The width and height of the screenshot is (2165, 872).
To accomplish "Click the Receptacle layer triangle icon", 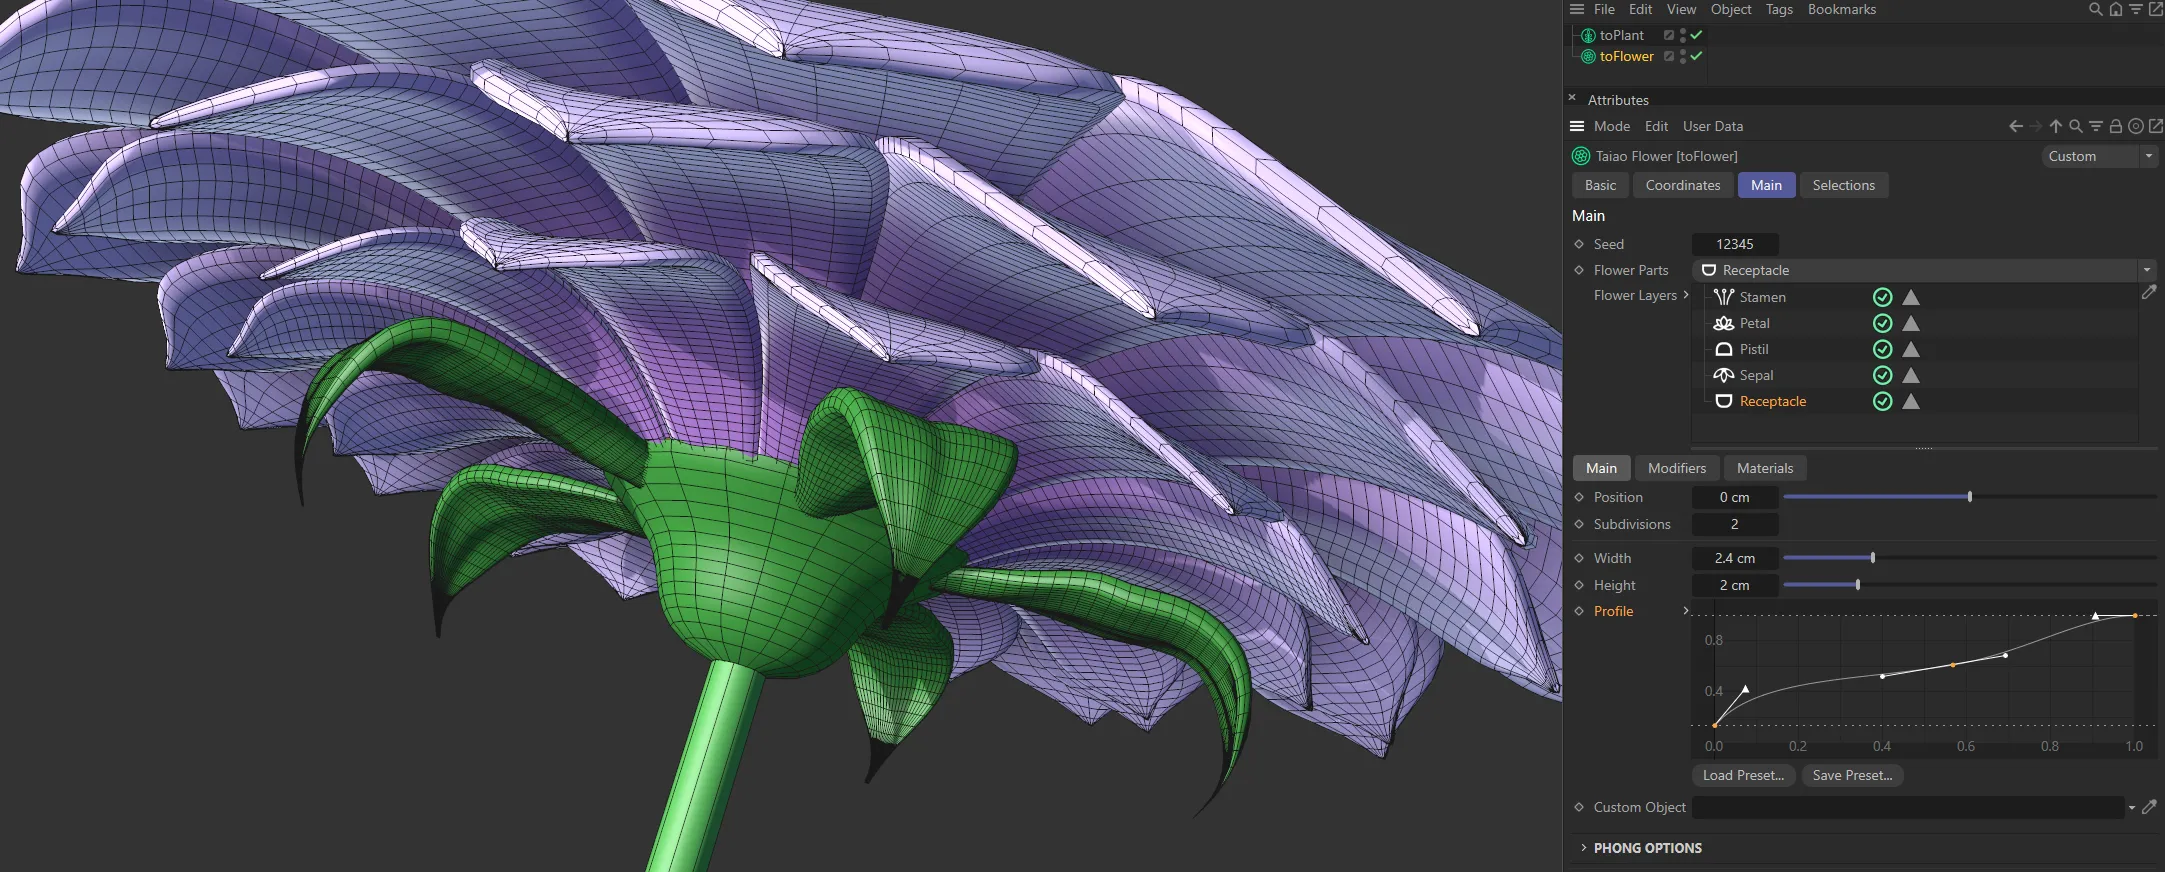I will 1911,401.
